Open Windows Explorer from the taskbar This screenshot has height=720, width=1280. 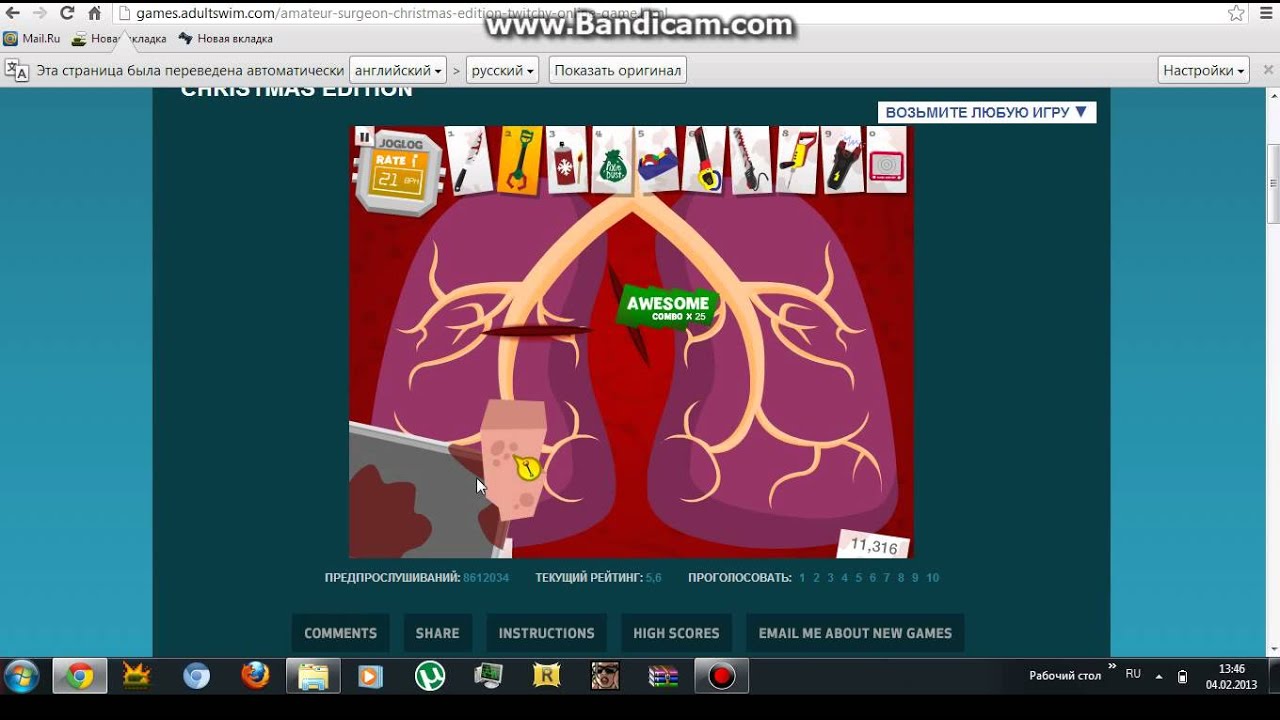313,677
